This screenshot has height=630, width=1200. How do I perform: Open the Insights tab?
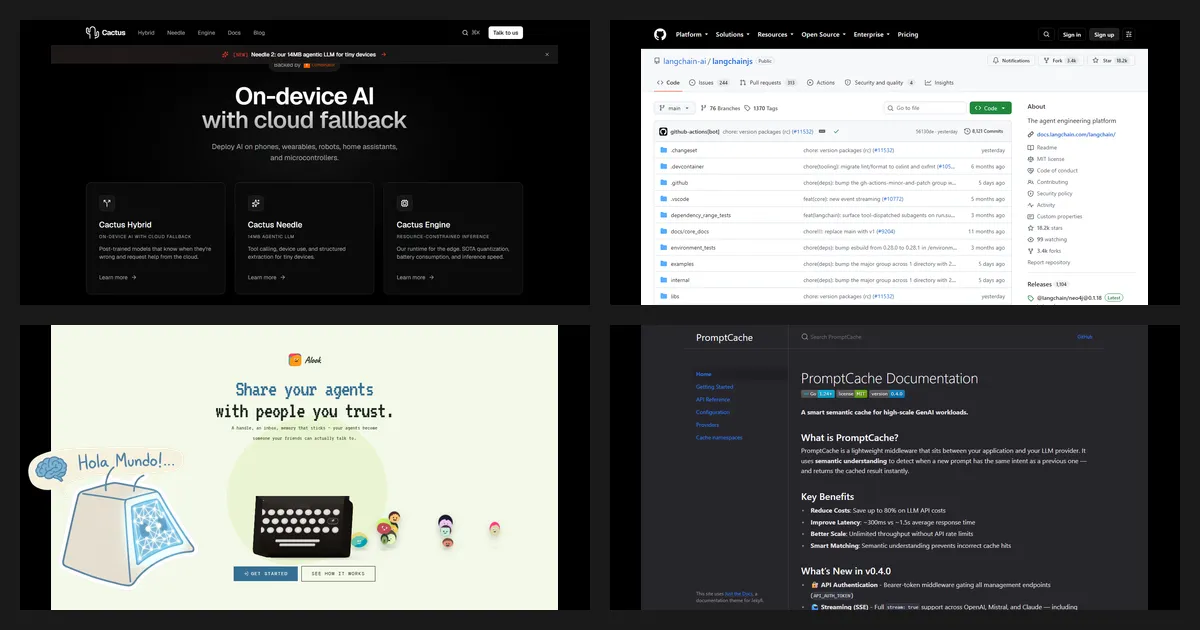point(939,83)
